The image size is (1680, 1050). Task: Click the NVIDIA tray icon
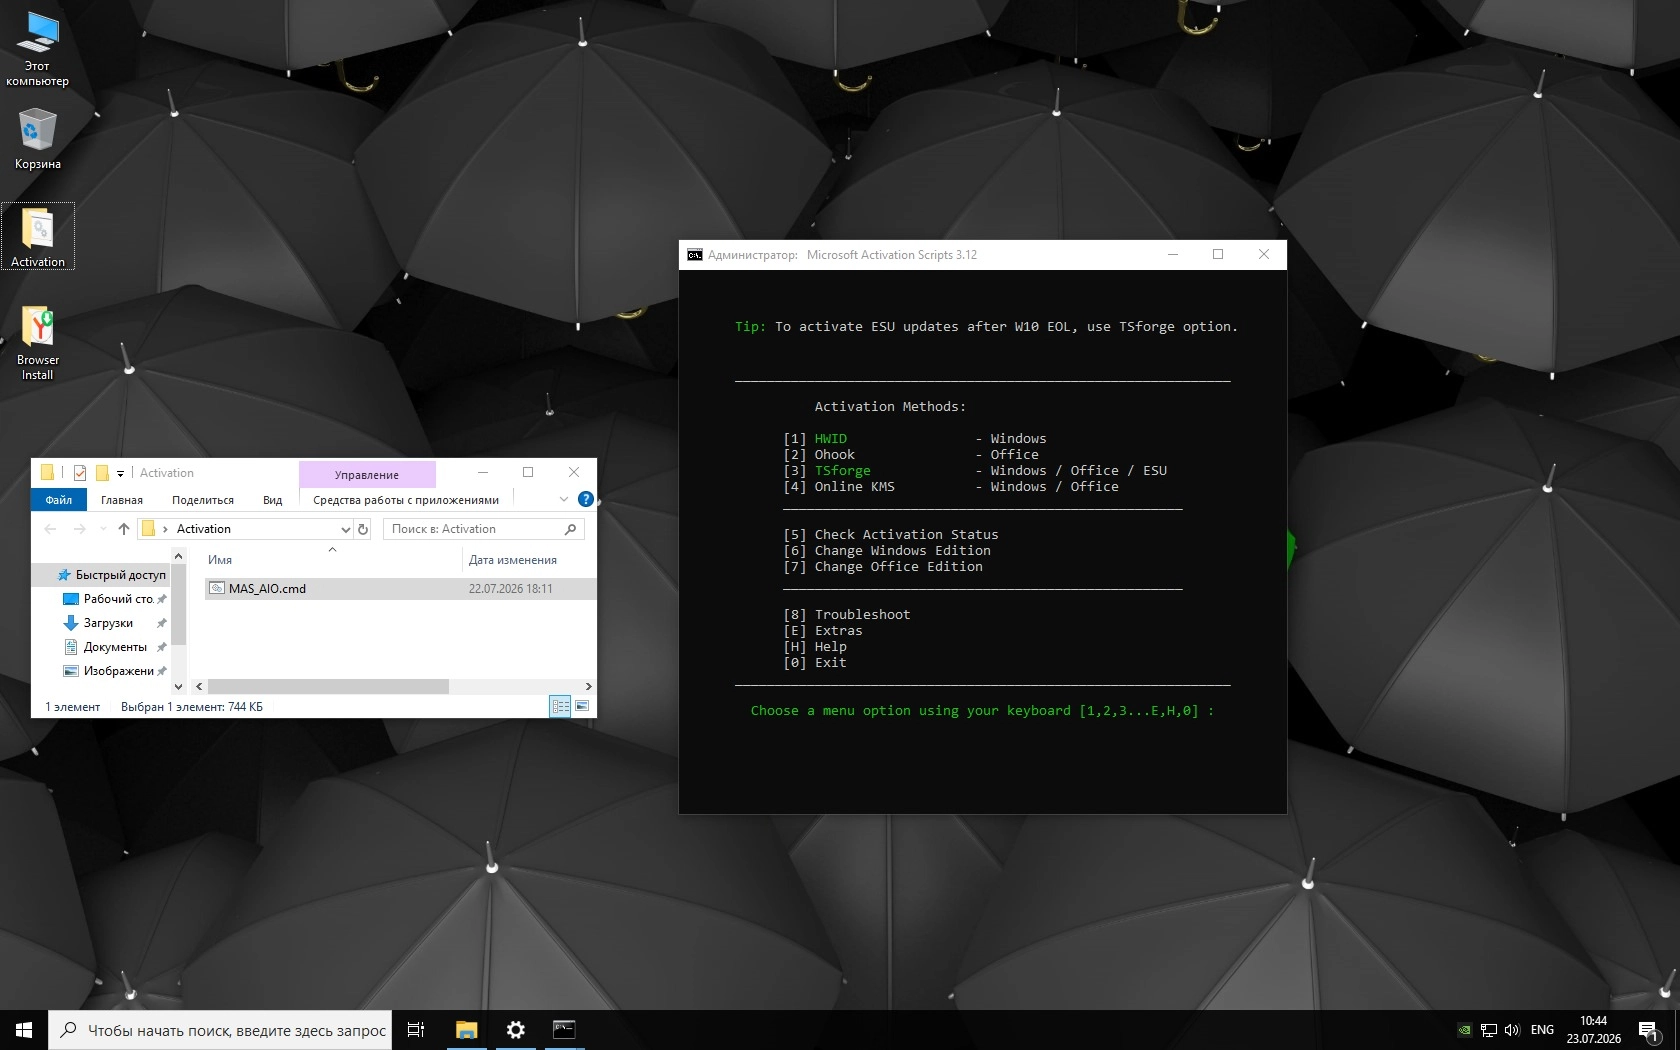pos(1464,1030)
